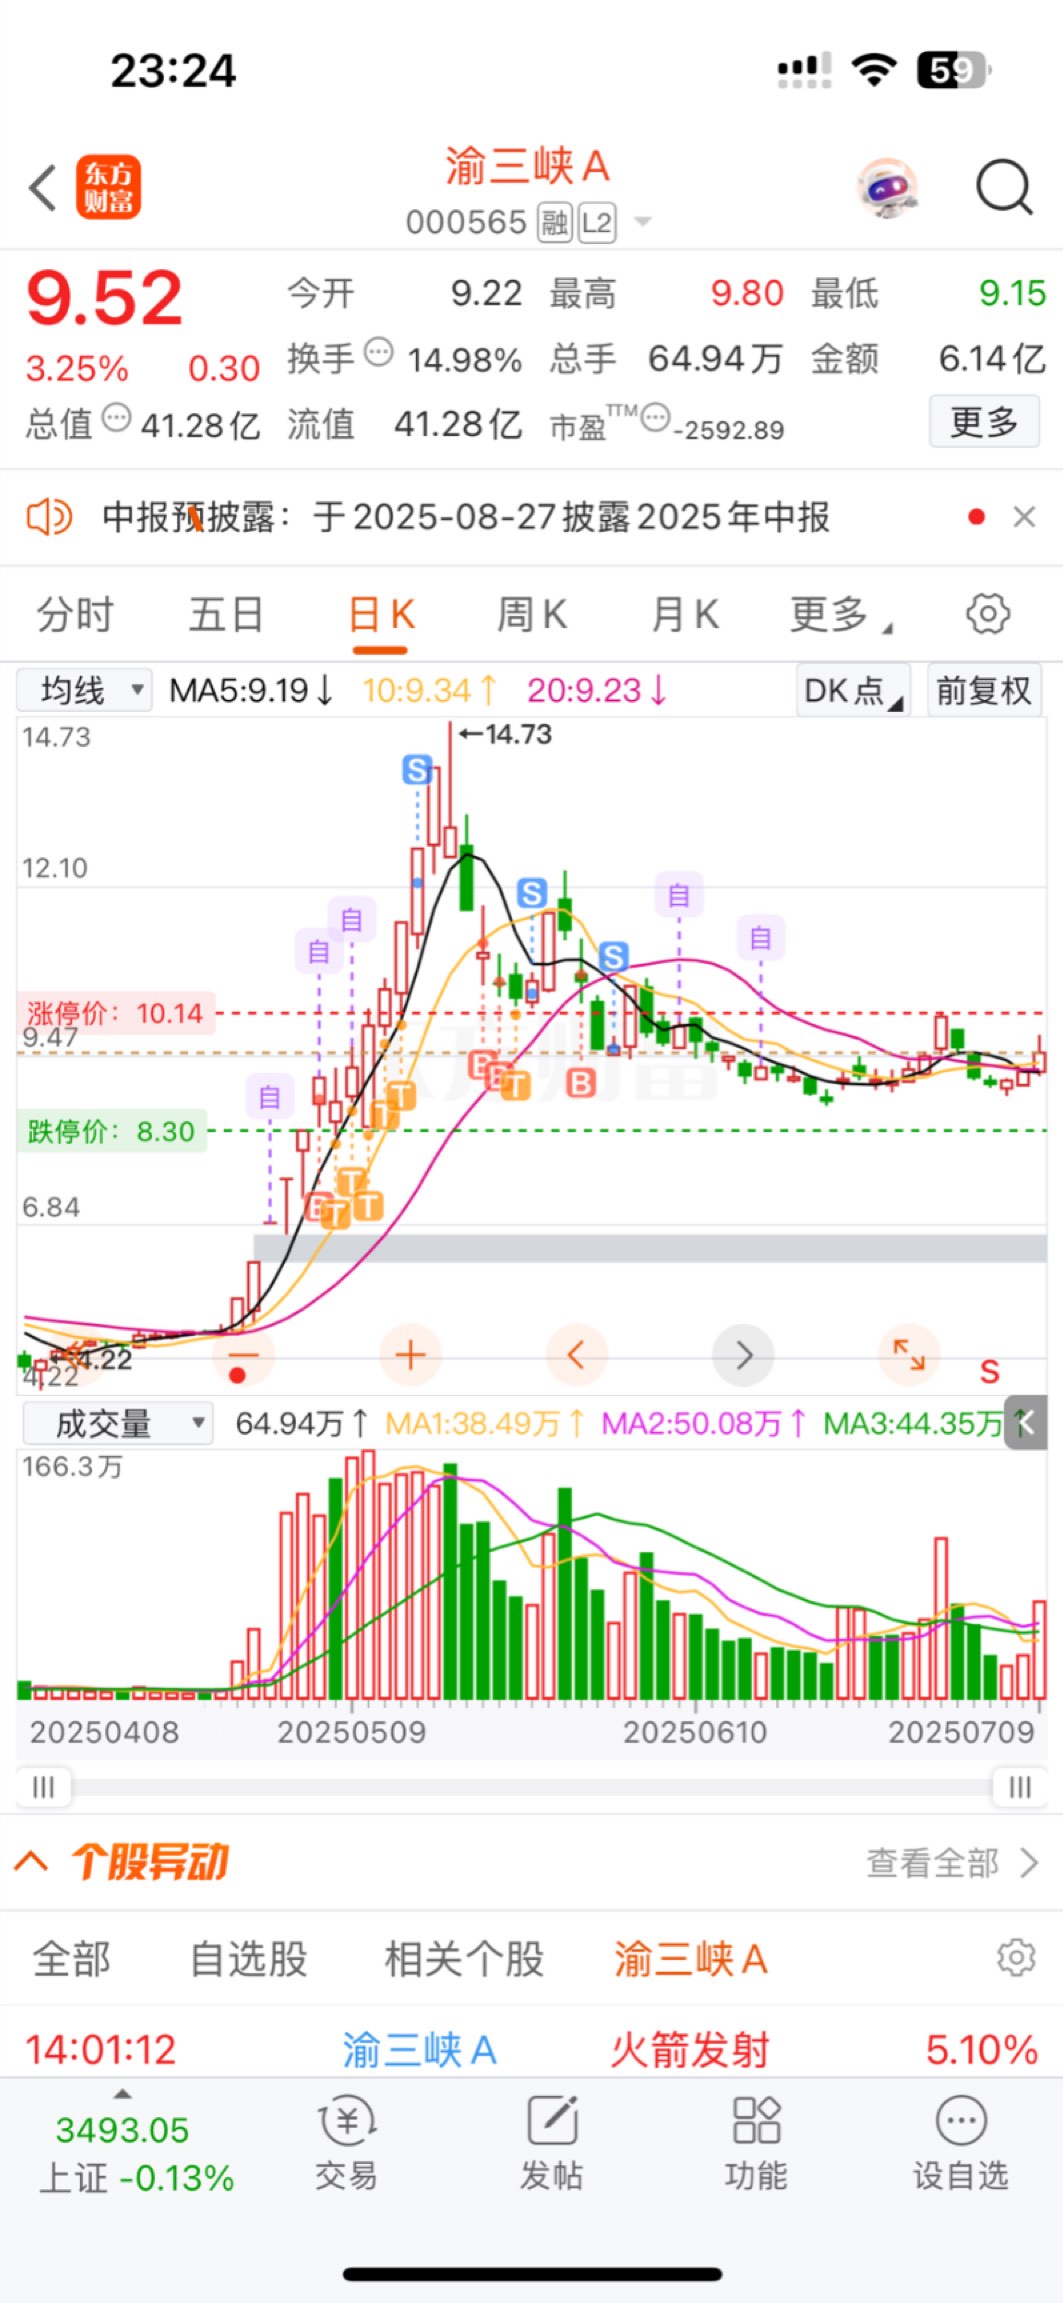This screenshot has width=1063, height=2303.
Task: Tap the 涨停价 10.14 label
Action: (115, 1013)
